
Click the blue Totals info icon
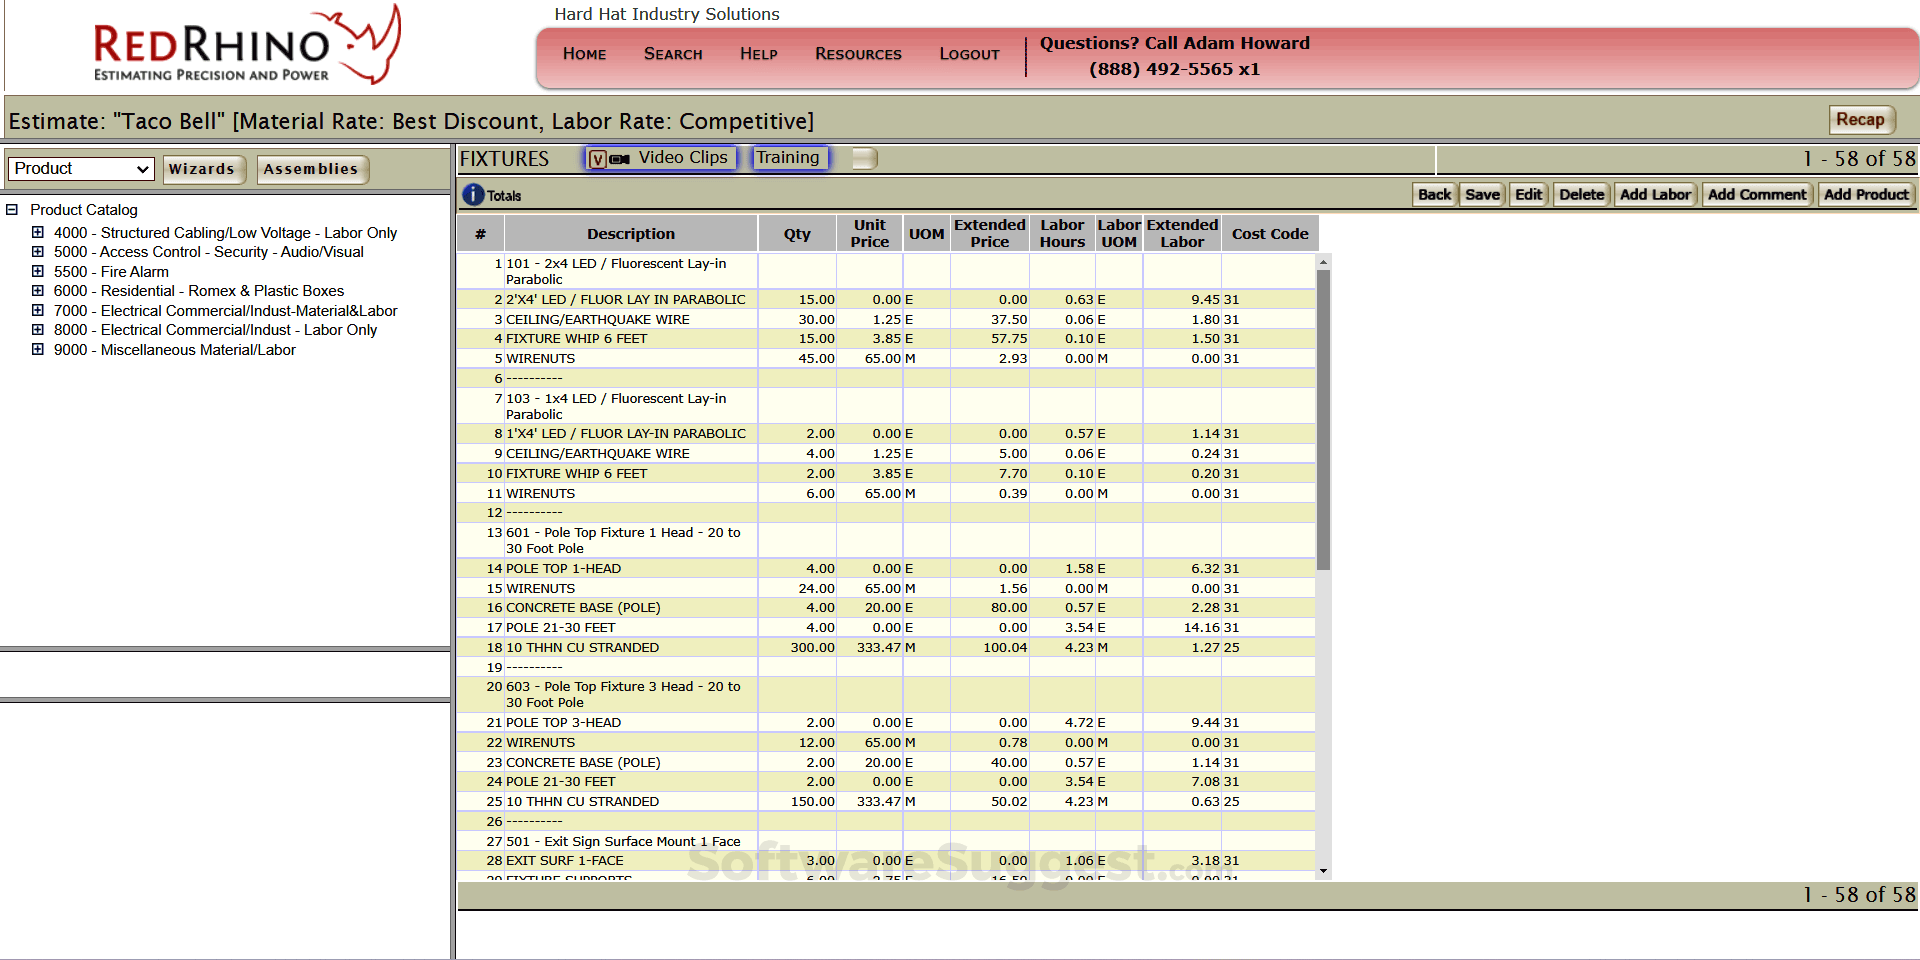coord(473,195)
